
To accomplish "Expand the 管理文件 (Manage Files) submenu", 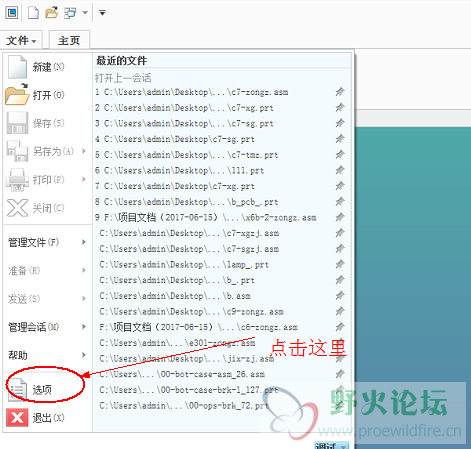I will click(x=47, y=242).
